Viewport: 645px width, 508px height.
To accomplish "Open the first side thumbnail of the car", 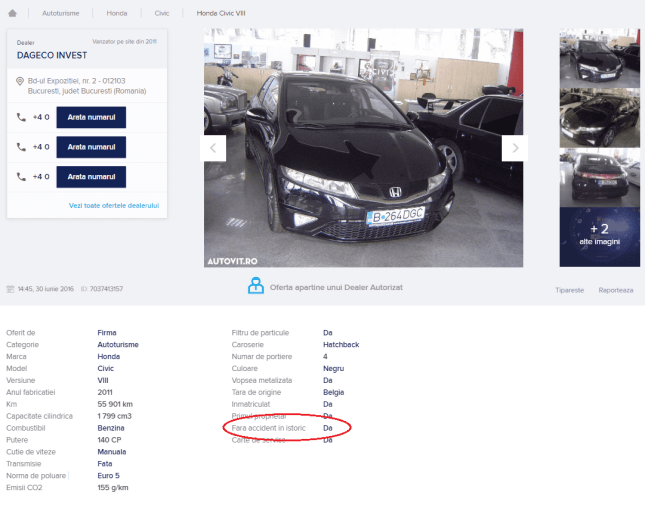I will 600,58.
